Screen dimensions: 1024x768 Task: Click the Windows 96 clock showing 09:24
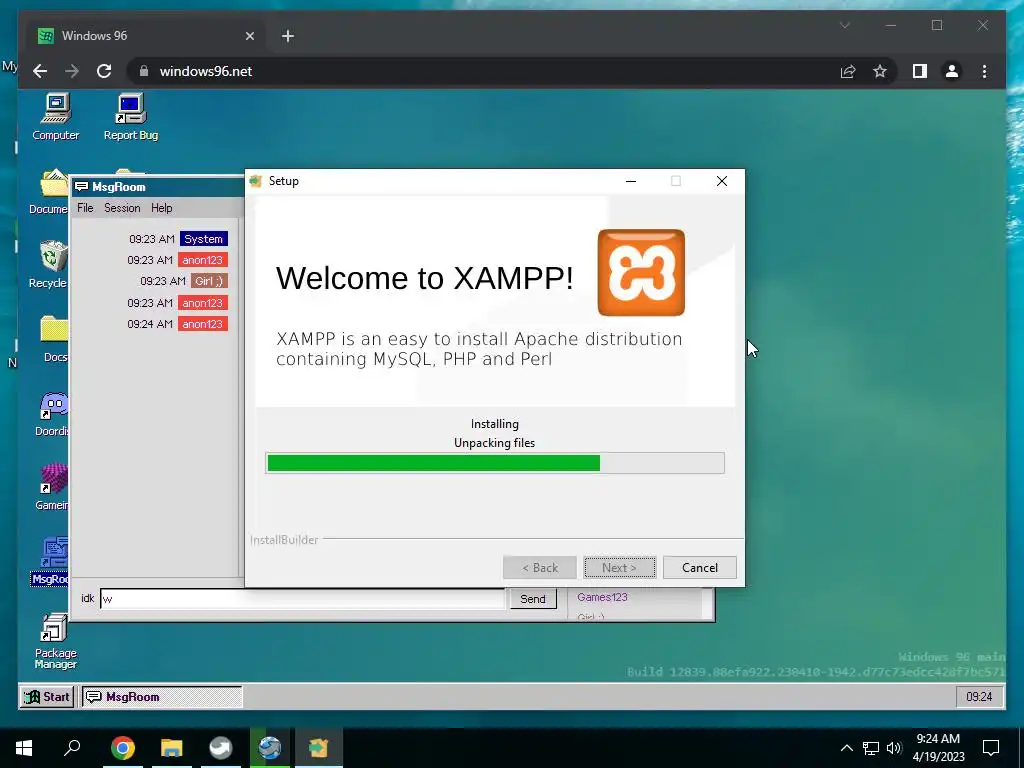[x=978, y=697]
